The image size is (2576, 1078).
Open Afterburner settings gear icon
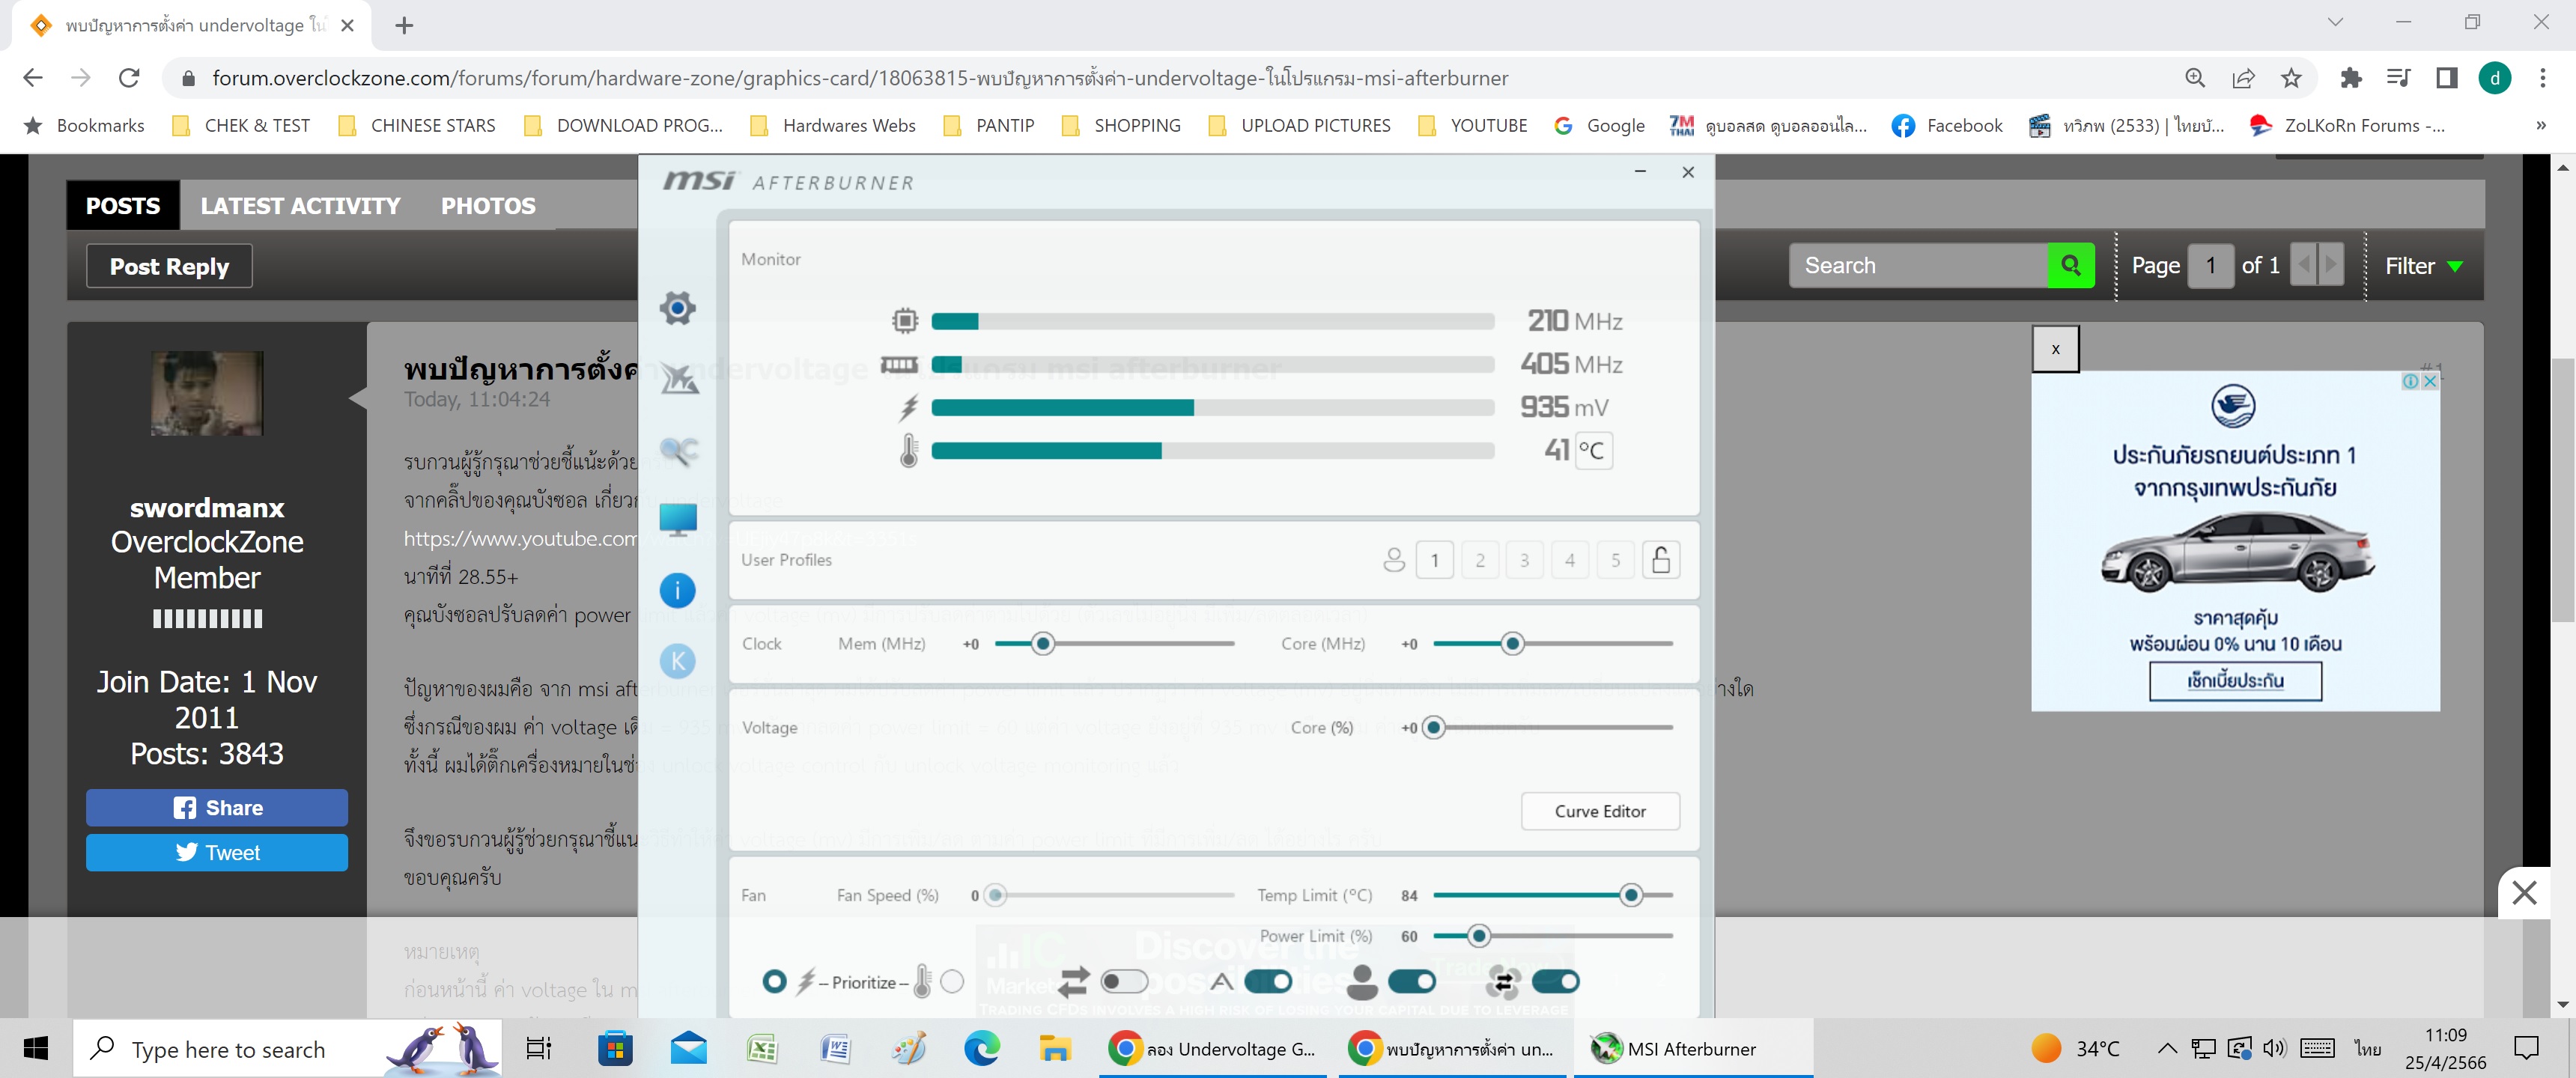click(x=677, y=308)
